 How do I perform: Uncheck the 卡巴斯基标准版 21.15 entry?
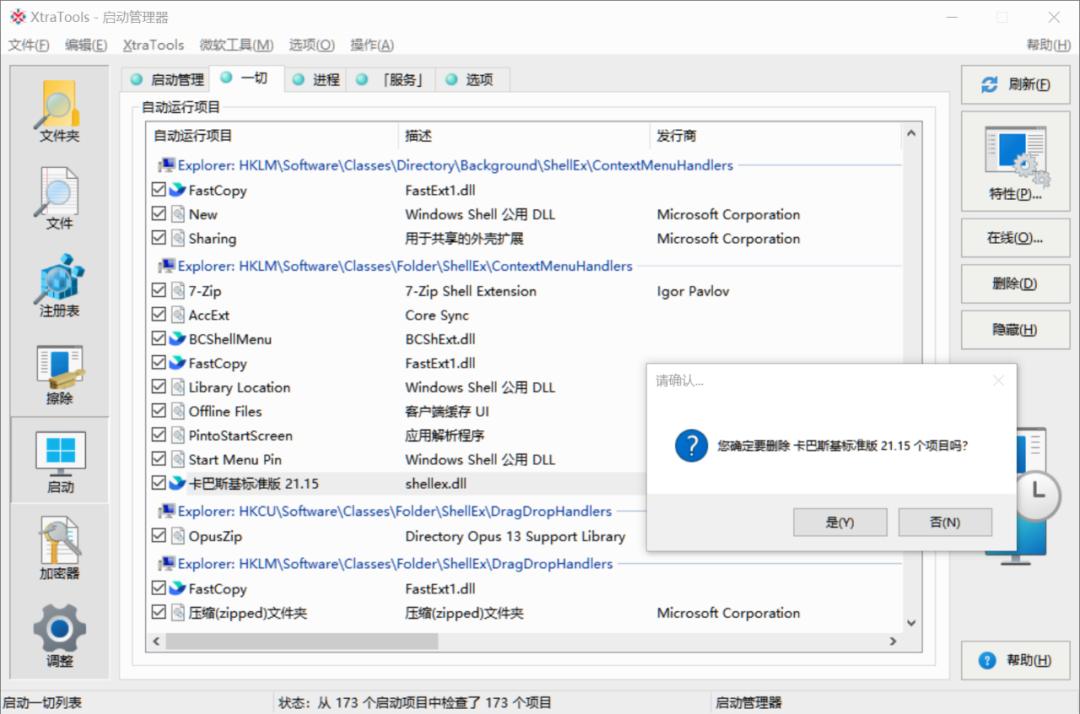pos(160,482)
